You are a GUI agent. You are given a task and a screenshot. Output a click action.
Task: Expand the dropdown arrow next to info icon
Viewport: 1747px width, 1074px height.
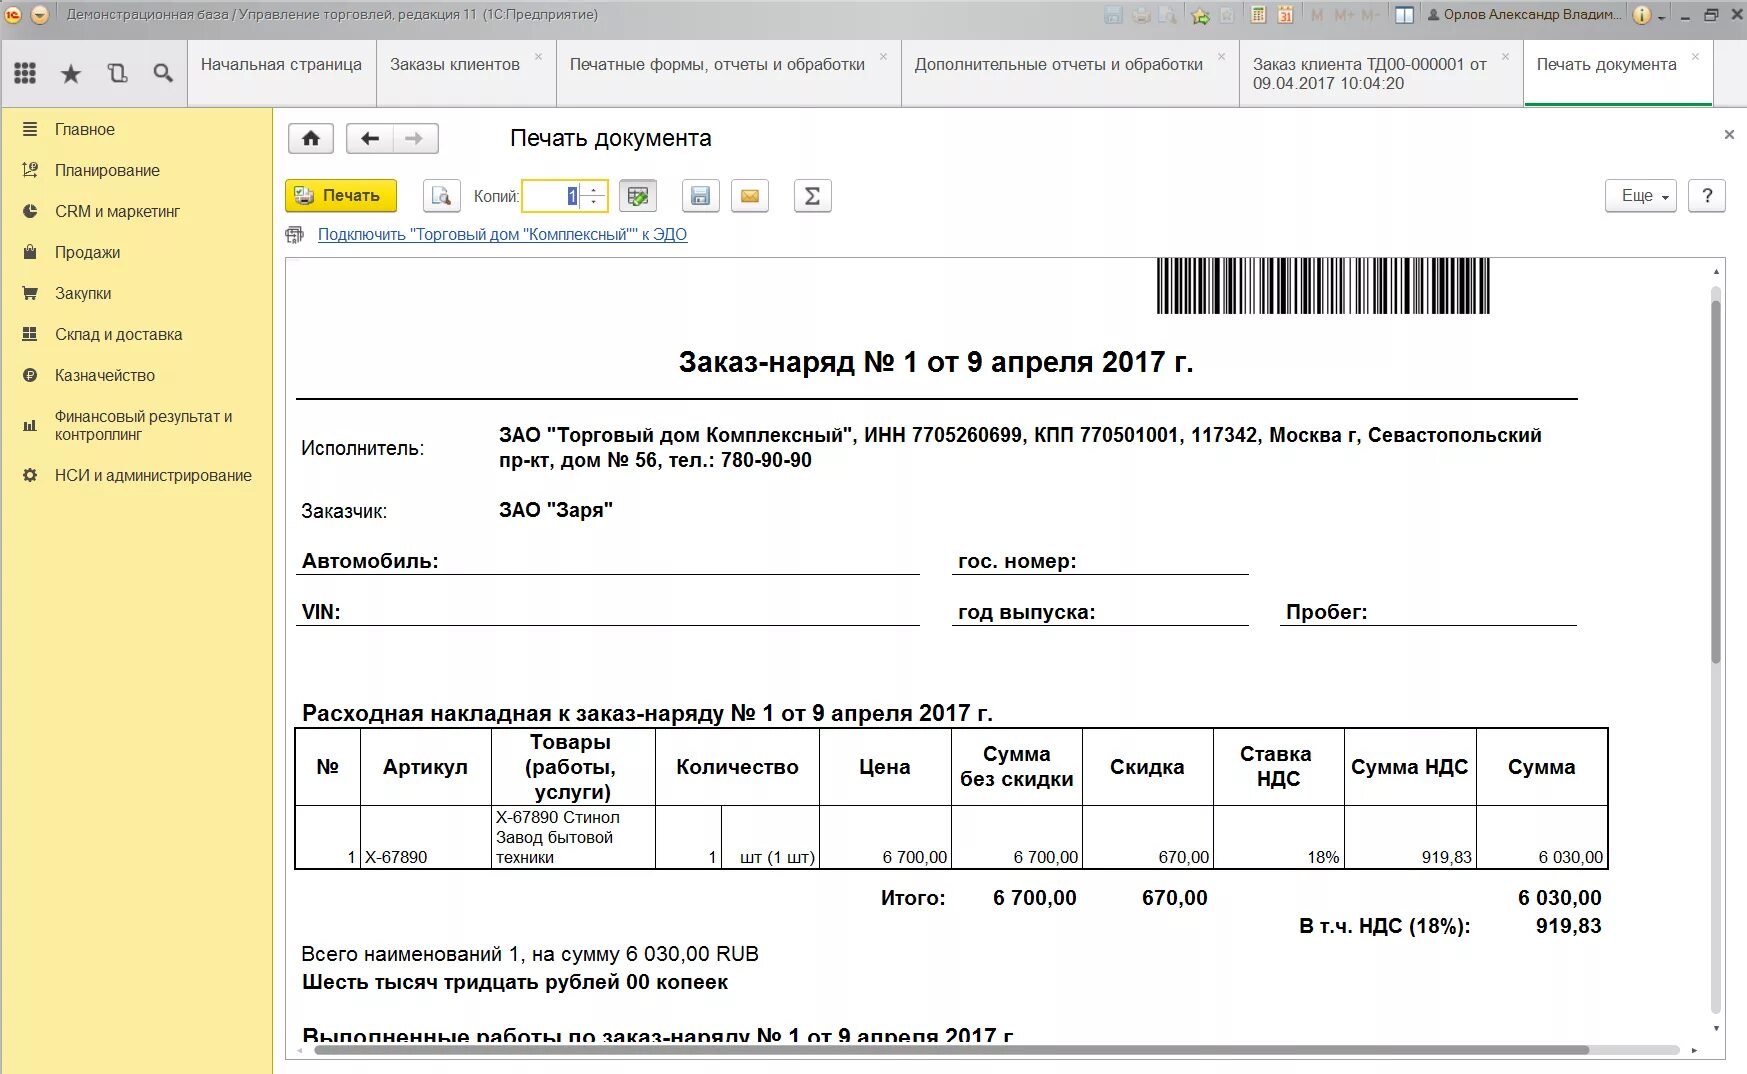pos(1662,16)
